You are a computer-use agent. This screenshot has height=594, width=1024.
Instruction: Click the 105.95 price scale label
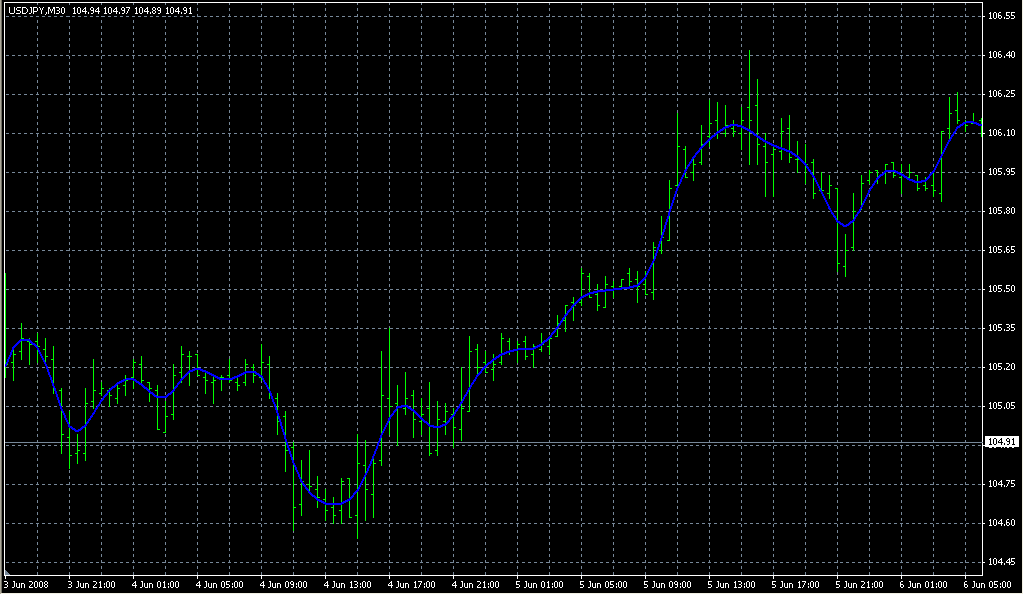pos(1002,172)
